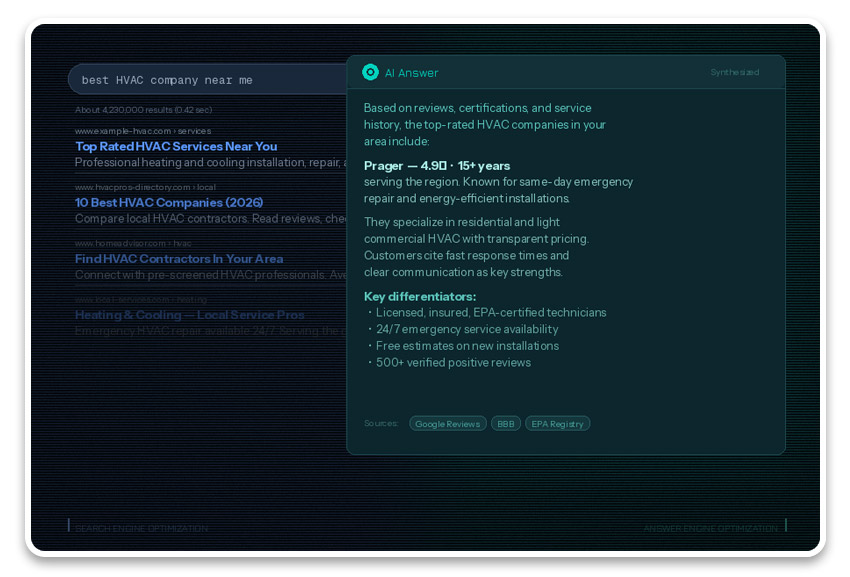Viewport: 850px width, 577px height.
Task: Click the 'Key differentiators:' heading
Action: coord(420,297)
